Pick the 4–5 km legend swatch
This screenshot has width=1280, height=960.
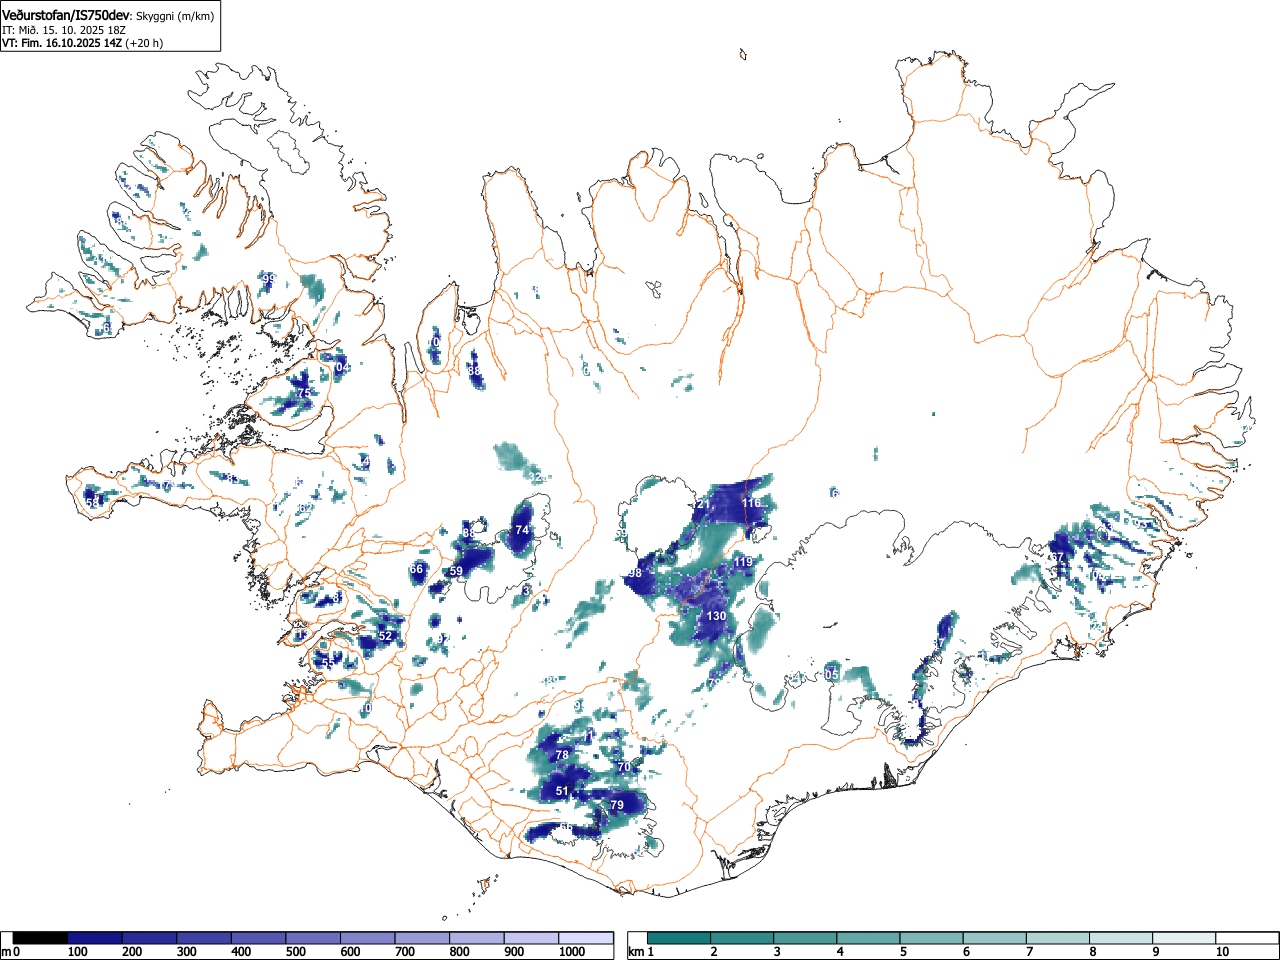click(x=868, y=938)
